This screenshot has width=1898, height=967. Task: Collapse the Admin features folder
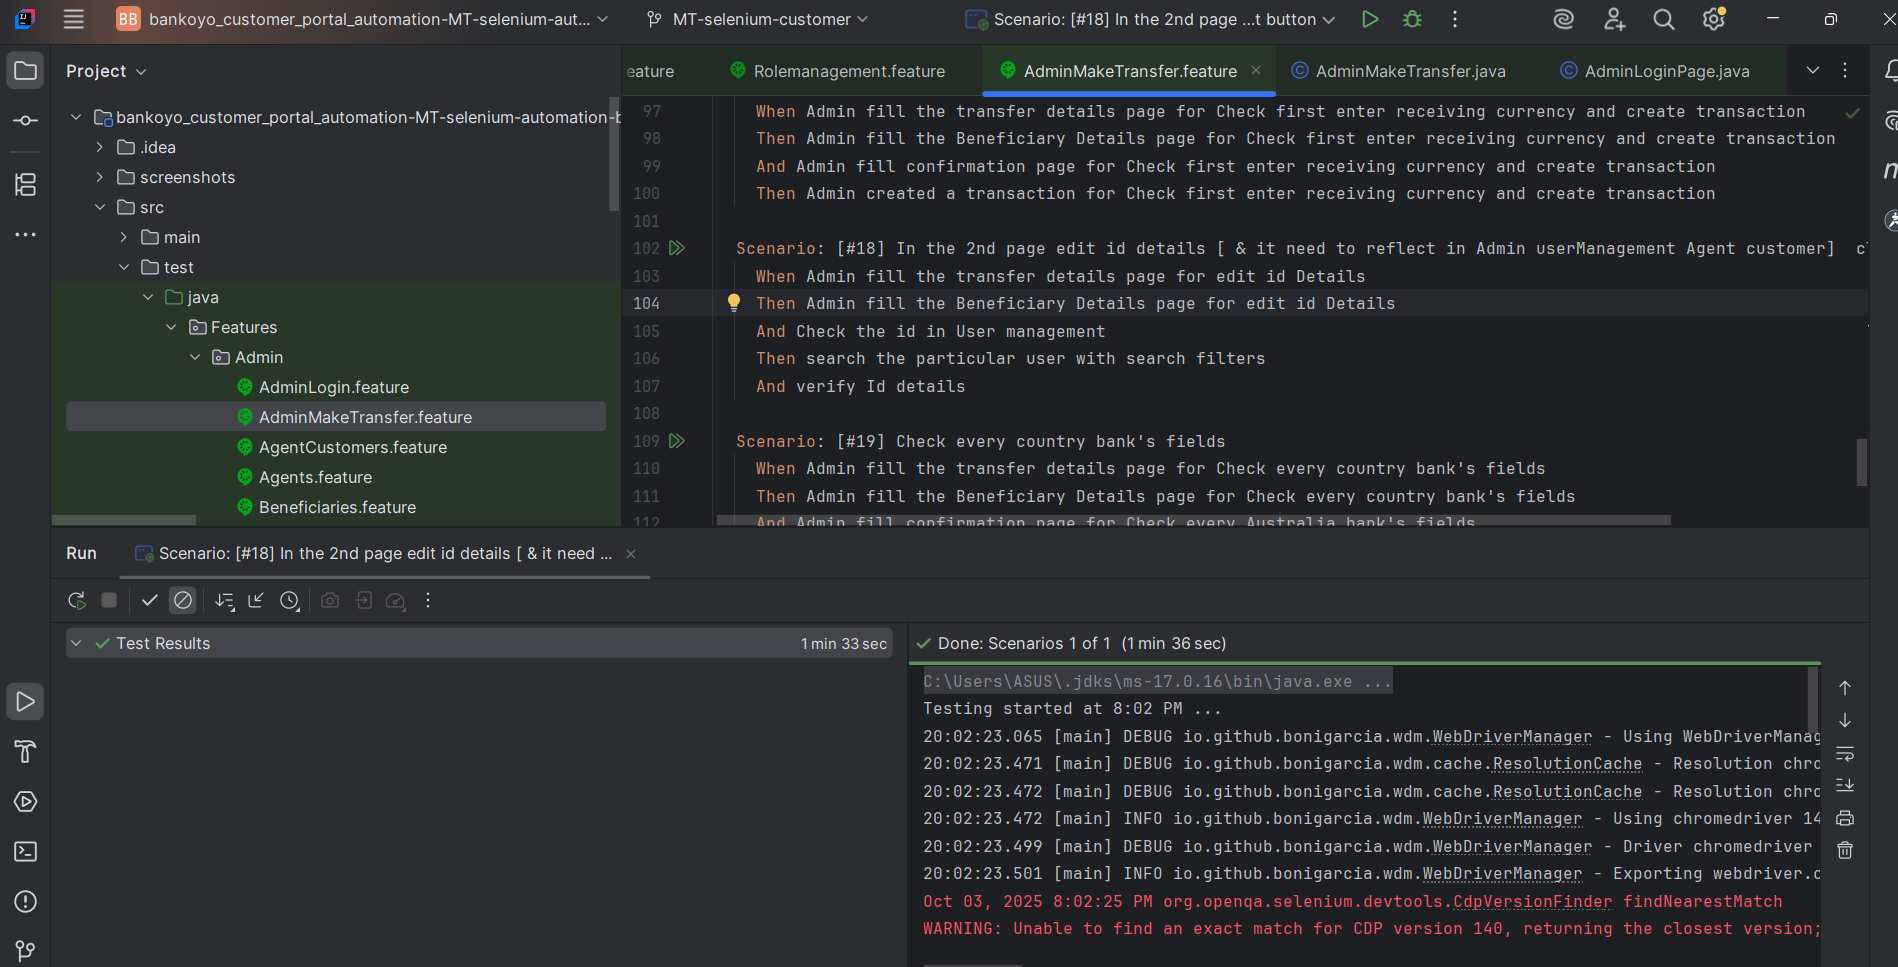pos(195,357)
